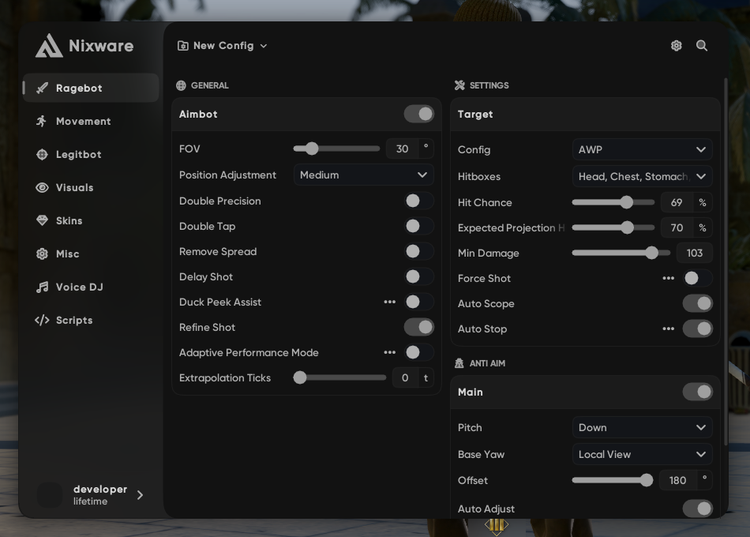Screen dimensions: 750x537
Task: Open the developer lifetime account menu
Action: tap(91, 495)
